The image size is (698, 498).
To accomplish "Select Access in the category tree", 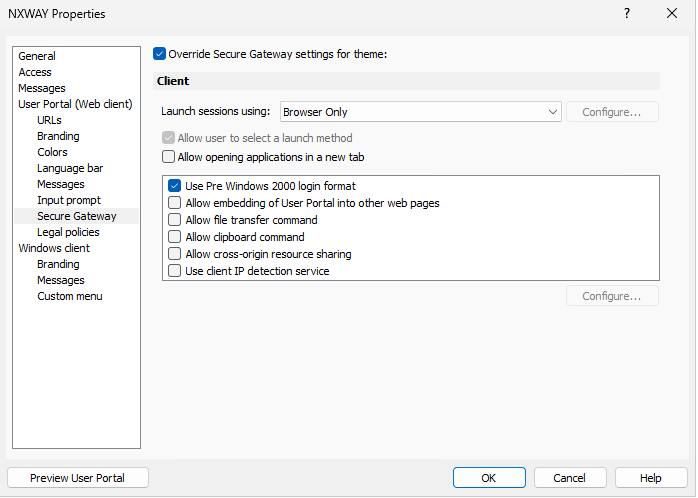I will pyautogui.click(x=35, y=72).
